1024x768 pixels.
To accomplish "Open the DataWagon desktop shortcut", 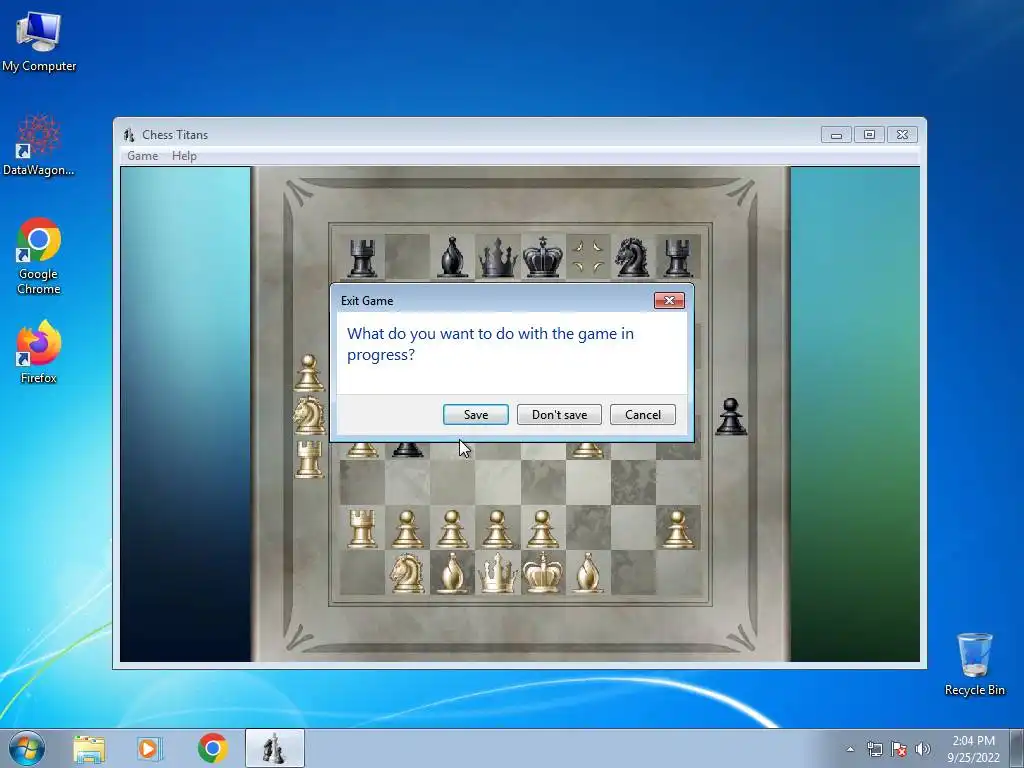I will pyautogui.click(x=39, y=146).
